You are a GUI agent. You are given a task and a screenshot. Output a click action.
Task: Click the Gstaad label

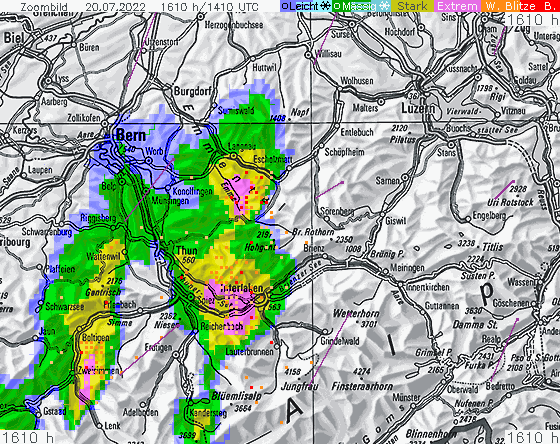(x=55, y=411)
